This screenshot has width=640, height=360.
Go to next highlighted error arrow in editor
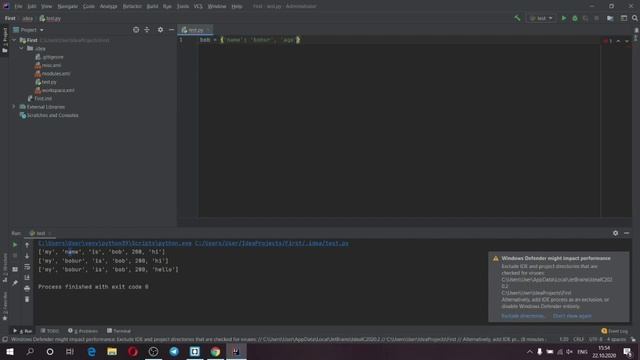click(627, 41)
